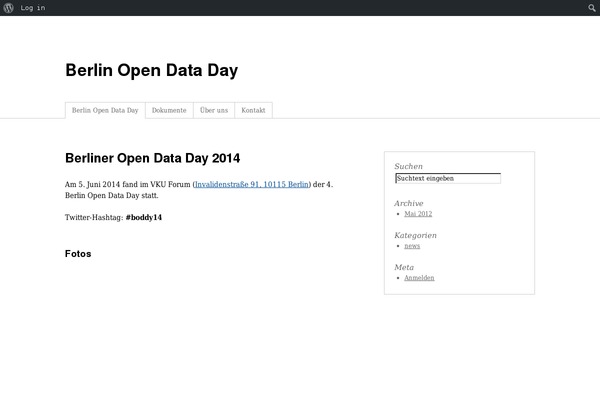
Task: Focus the Suchtext eingeben search field
Action: (x=448, y=178)
